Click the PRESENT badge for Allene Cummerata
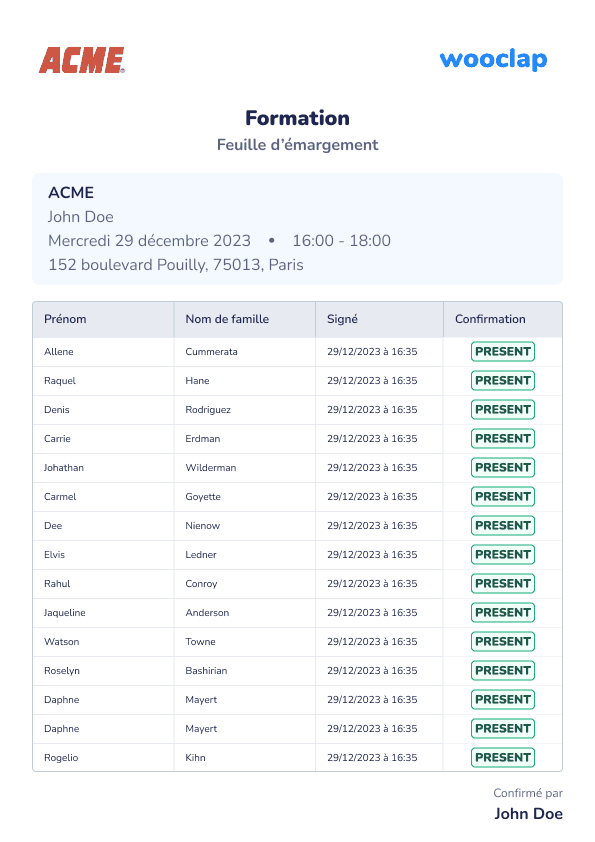Image resolution: width=595 pixels, height=842 pixels. pyautogui.click(x=503, y=352)
